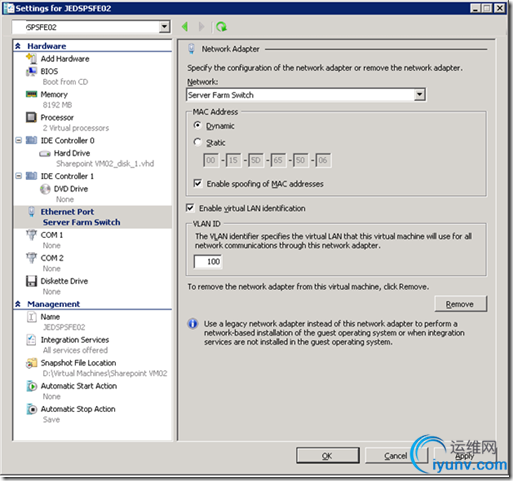Click the forward navigation arrow

click(201, 27)
